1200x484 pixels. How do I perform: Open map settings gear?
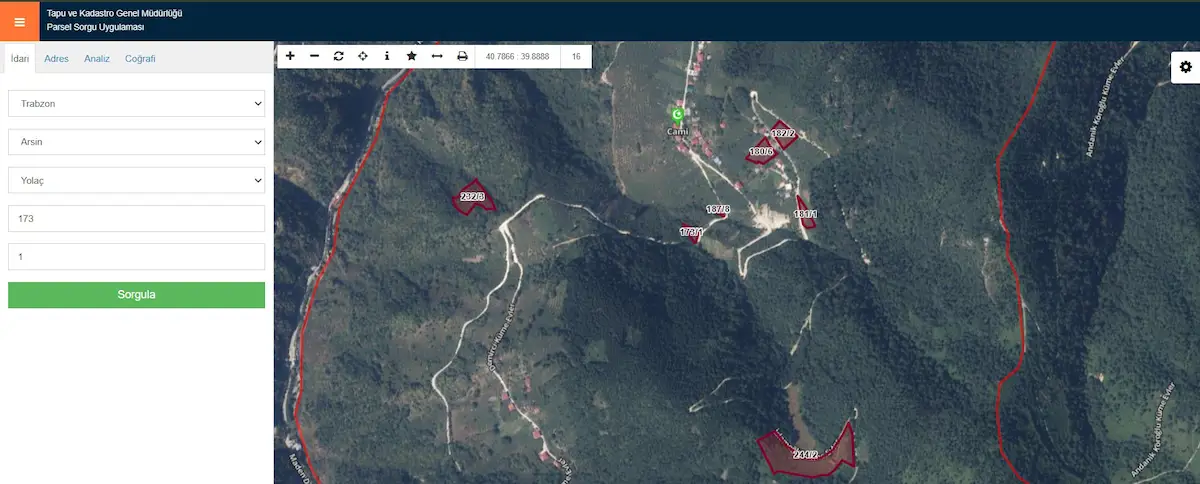[1185, 66]
